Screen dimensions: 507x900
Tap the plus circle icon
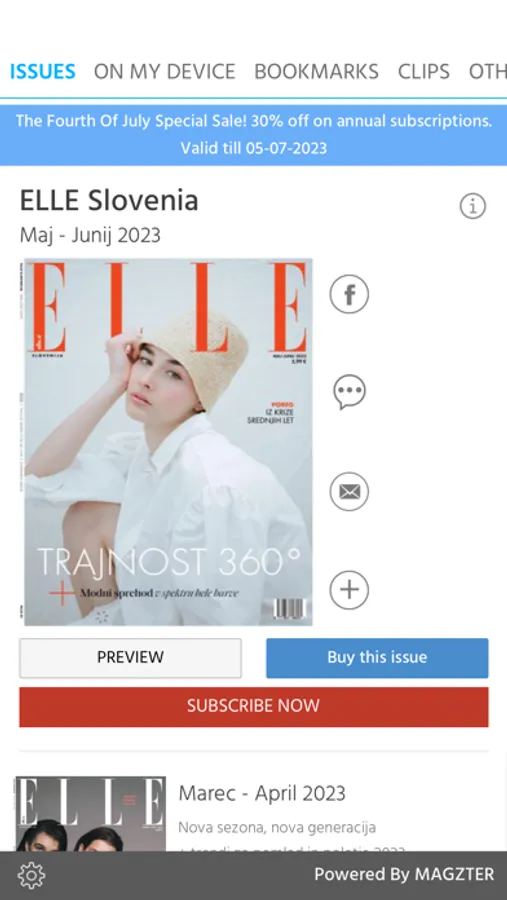(x=349, y=590)
